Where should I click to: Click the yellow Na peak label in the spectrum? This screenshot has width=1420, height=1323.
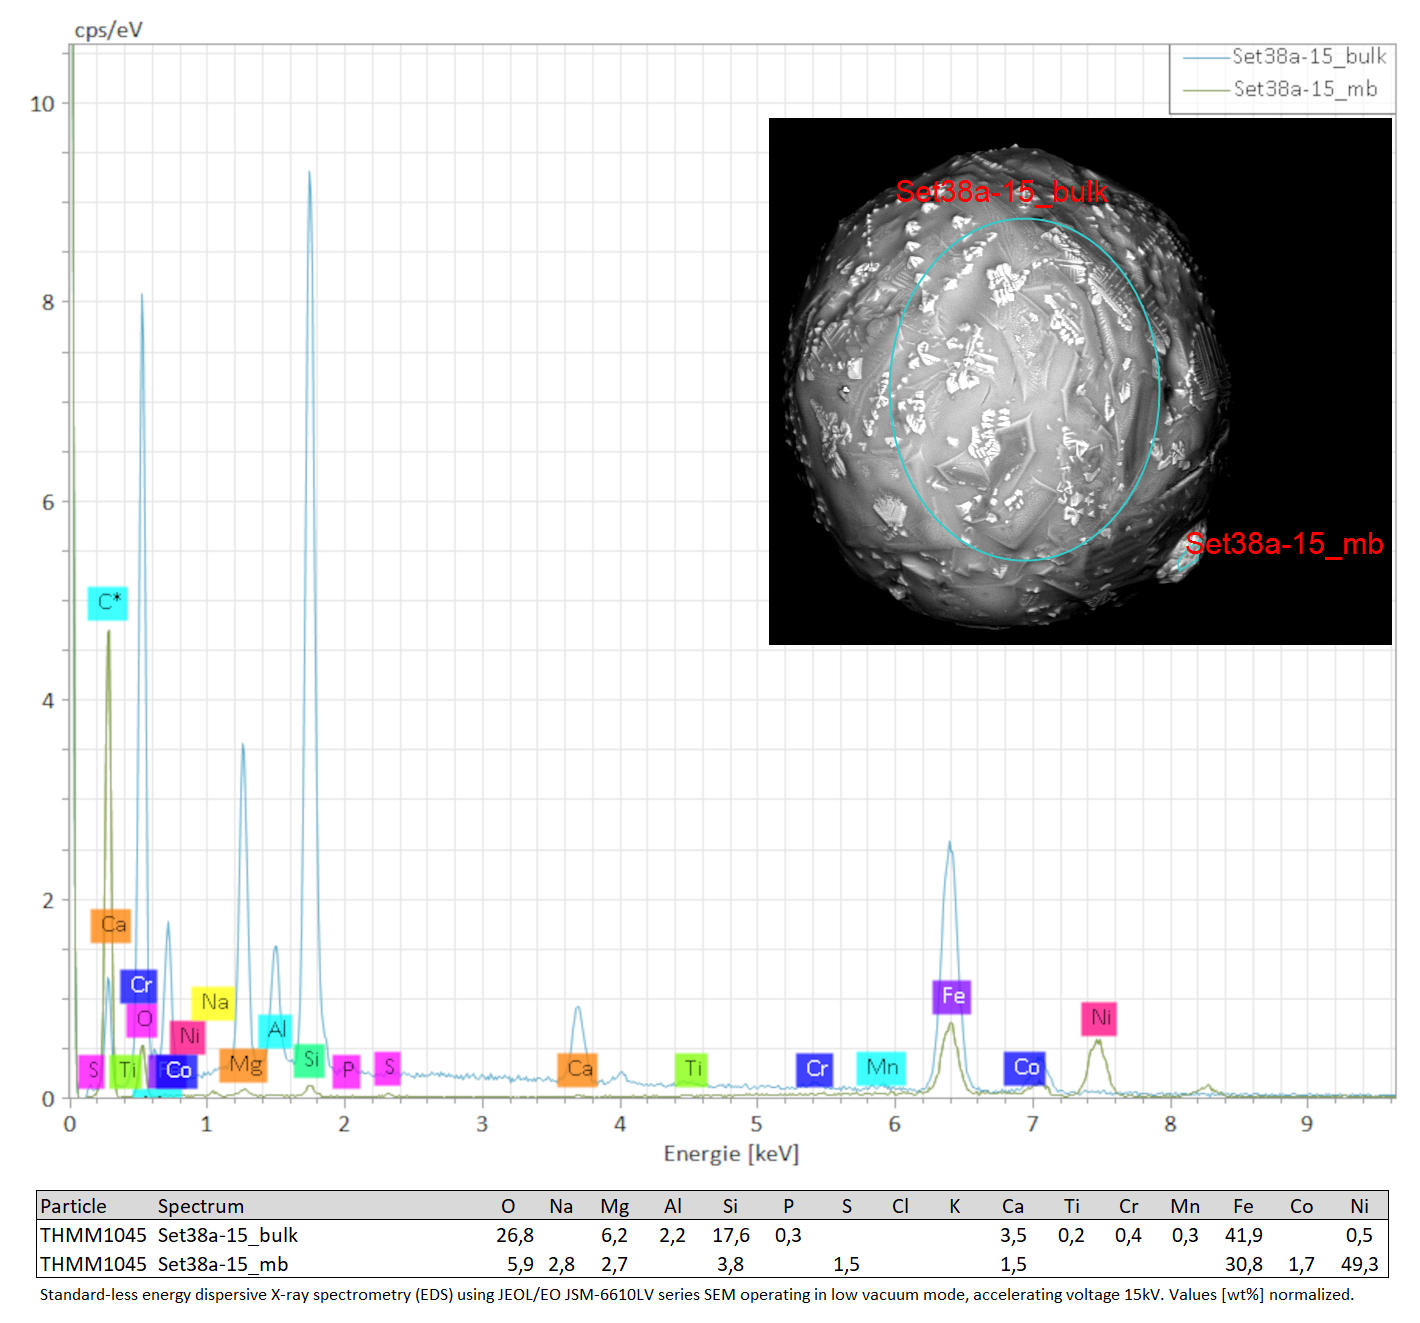214,1003
